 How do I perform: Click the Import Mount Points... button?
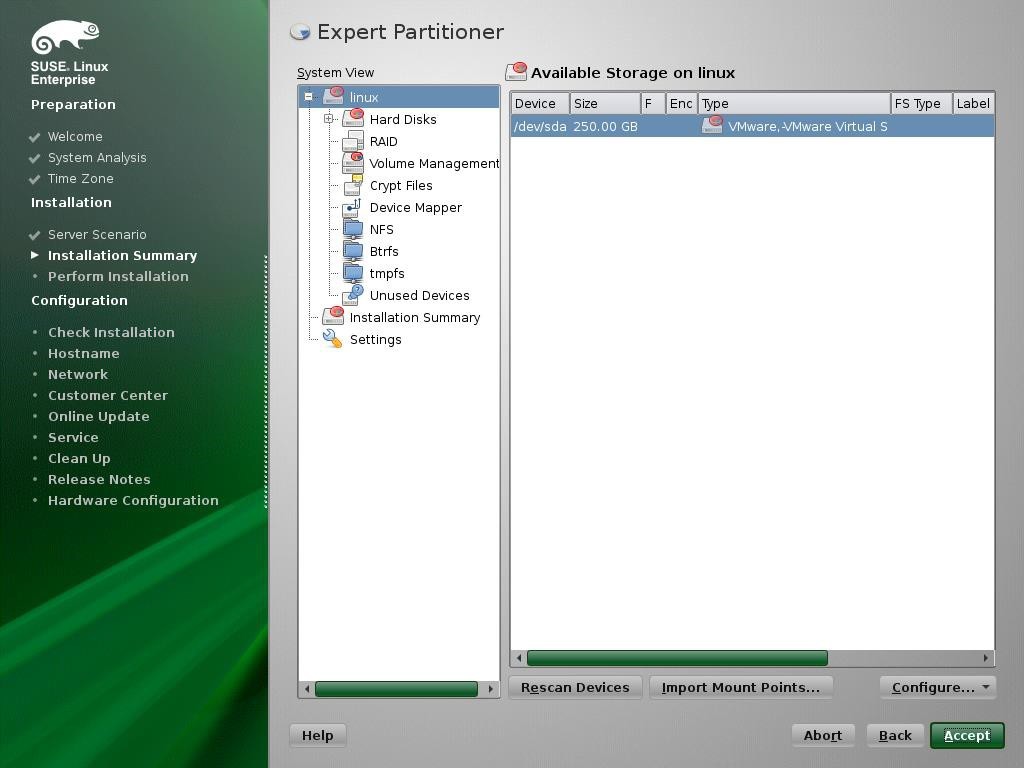(741, 687)
